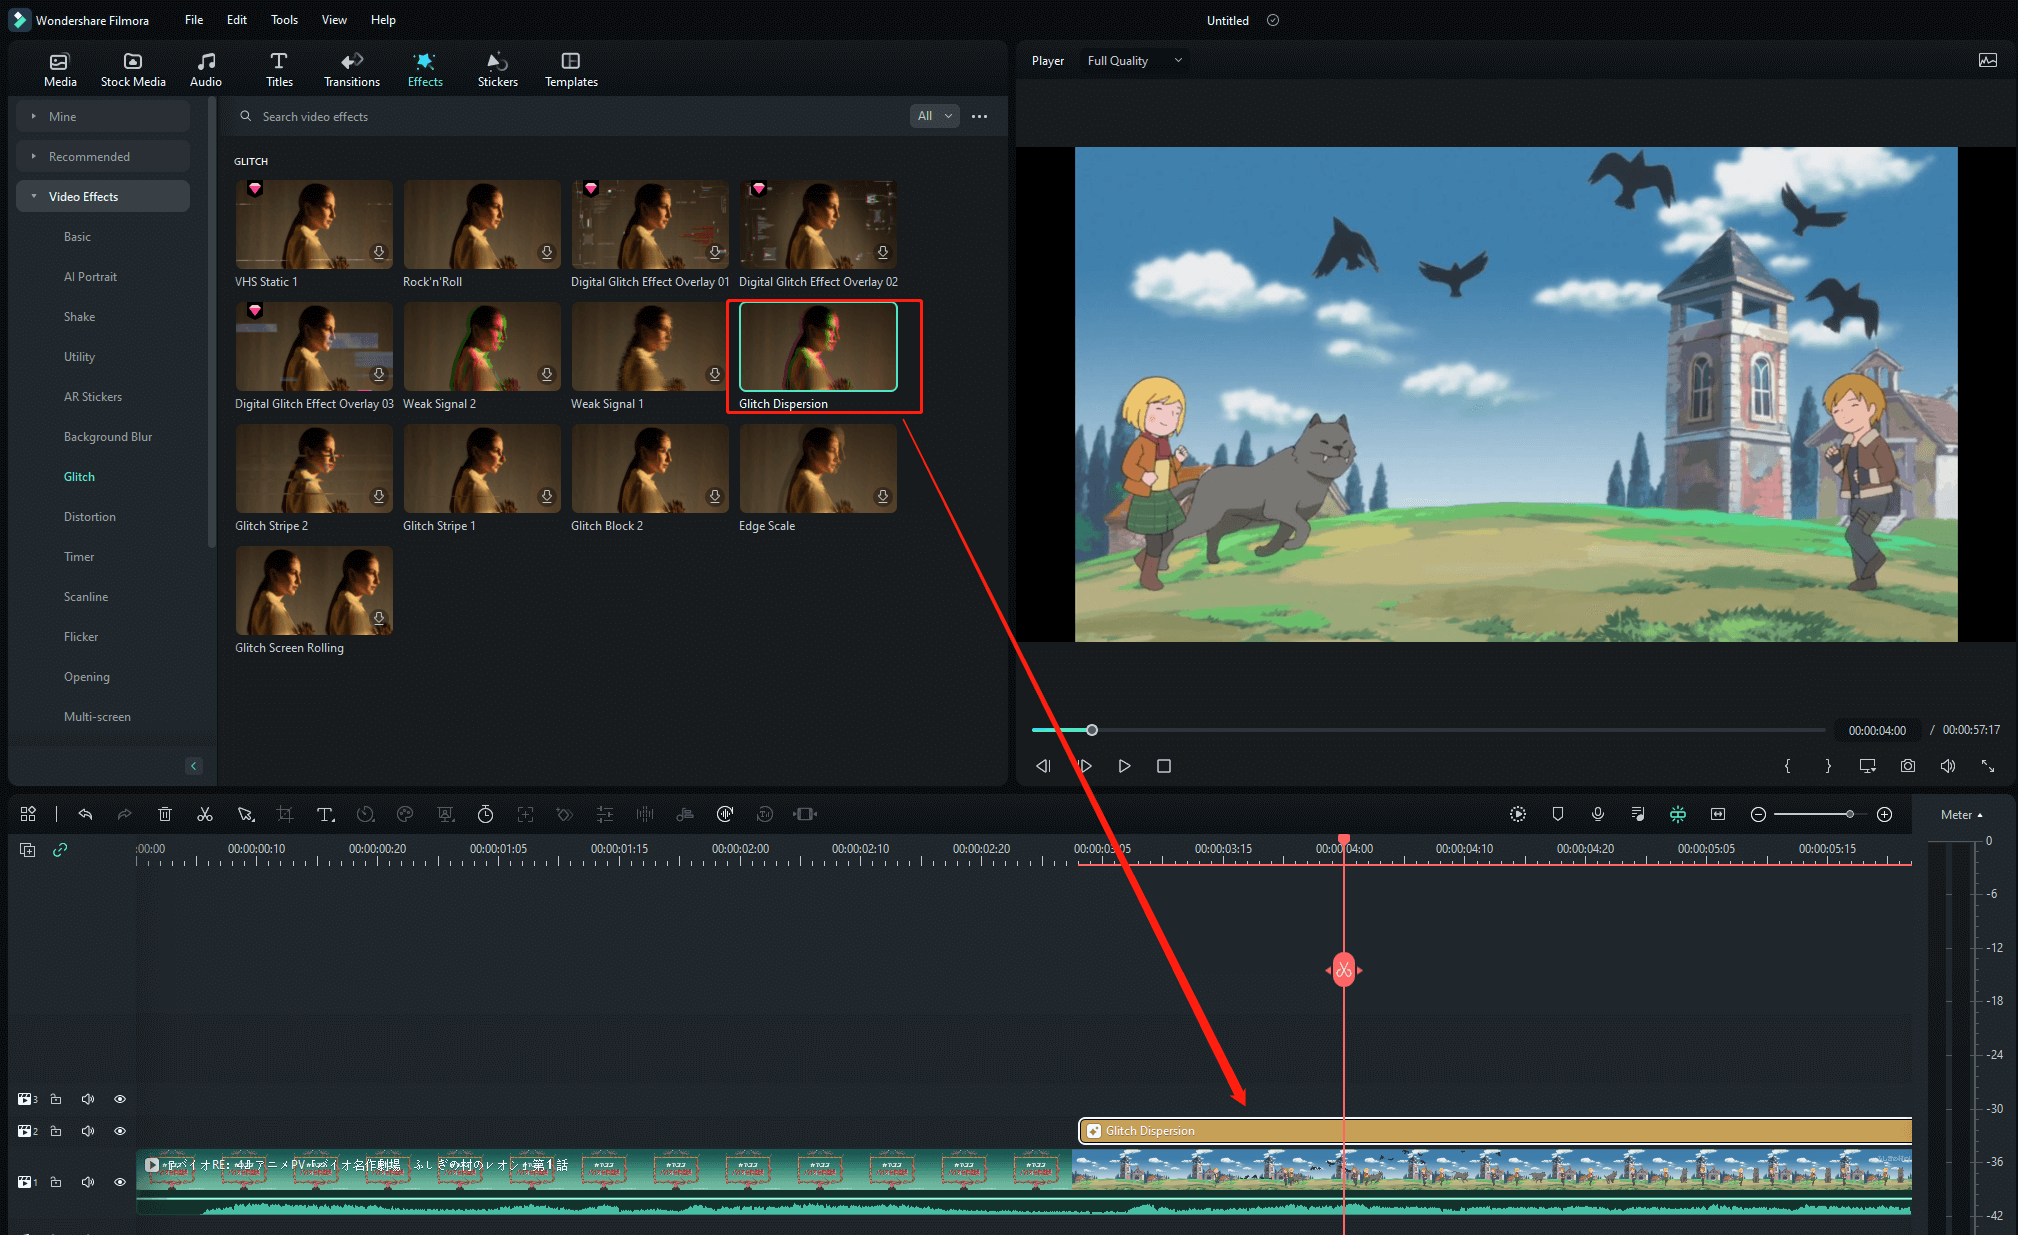Select the Glitch Block 2 effect thumbnail

[x=650, y=469]
